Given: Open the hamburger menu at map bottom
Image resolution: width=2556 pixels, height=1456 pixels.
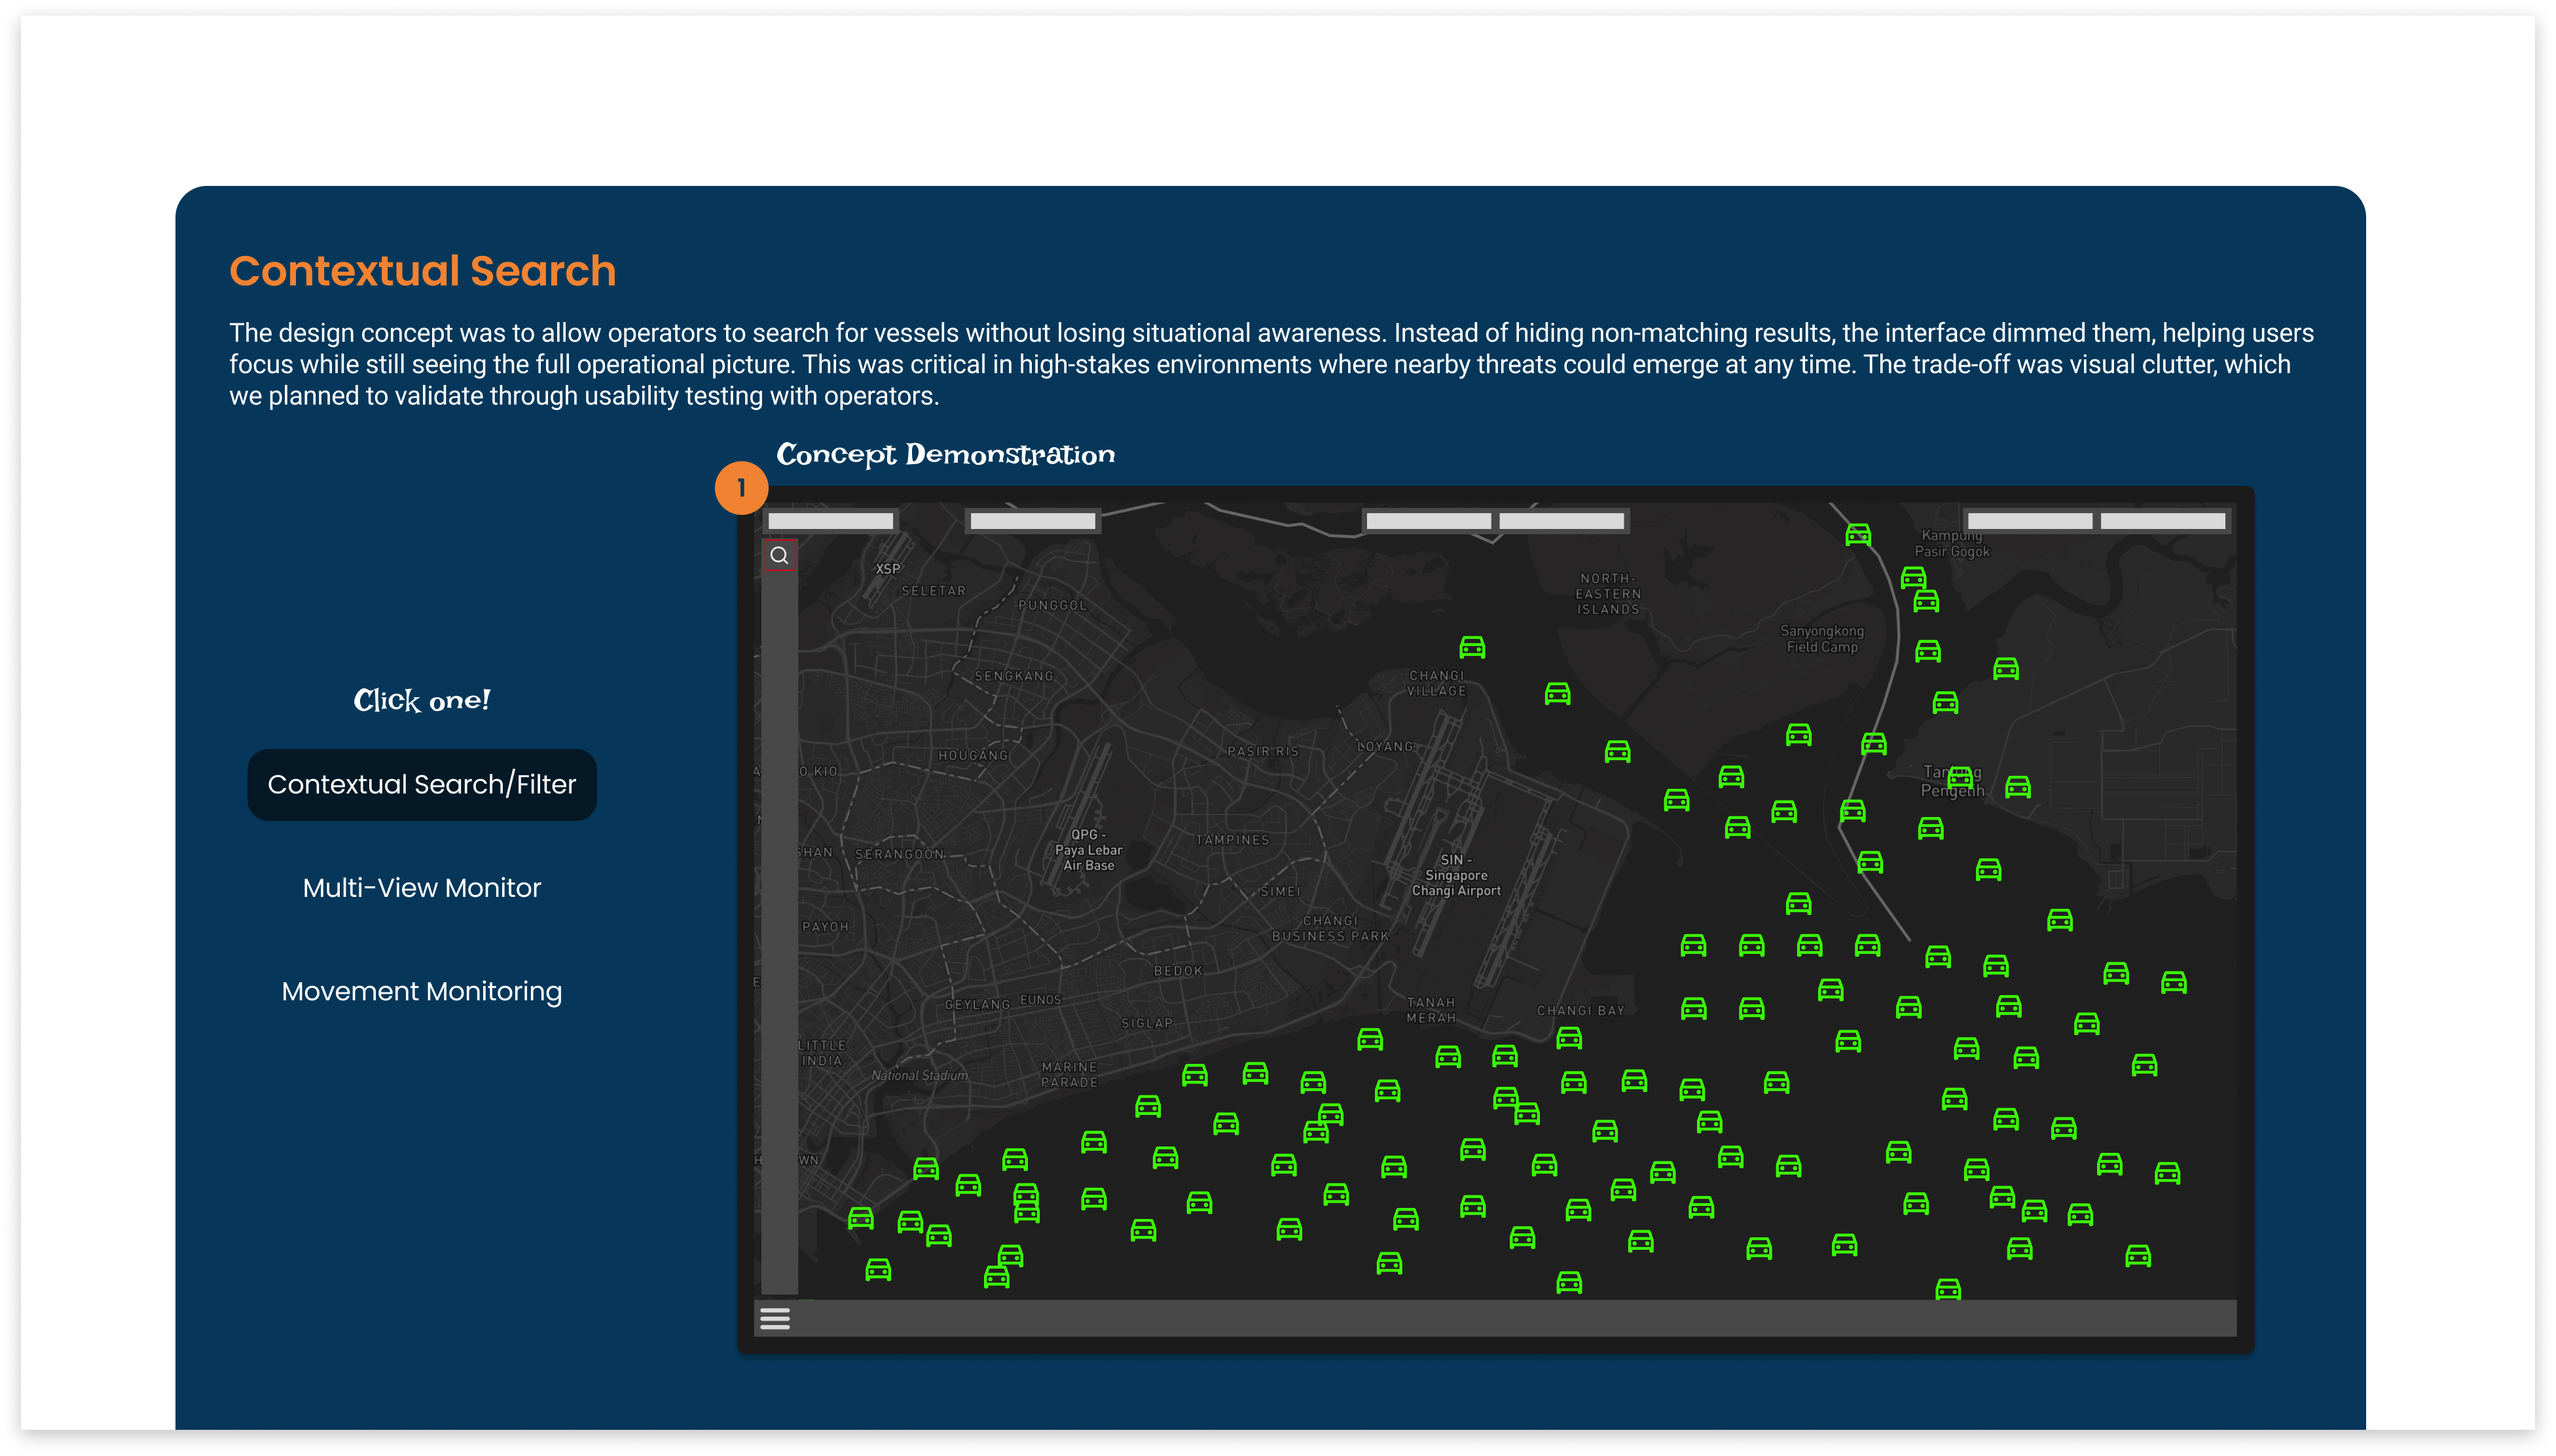Looking at the screenshot, I should click(775, 1318).
